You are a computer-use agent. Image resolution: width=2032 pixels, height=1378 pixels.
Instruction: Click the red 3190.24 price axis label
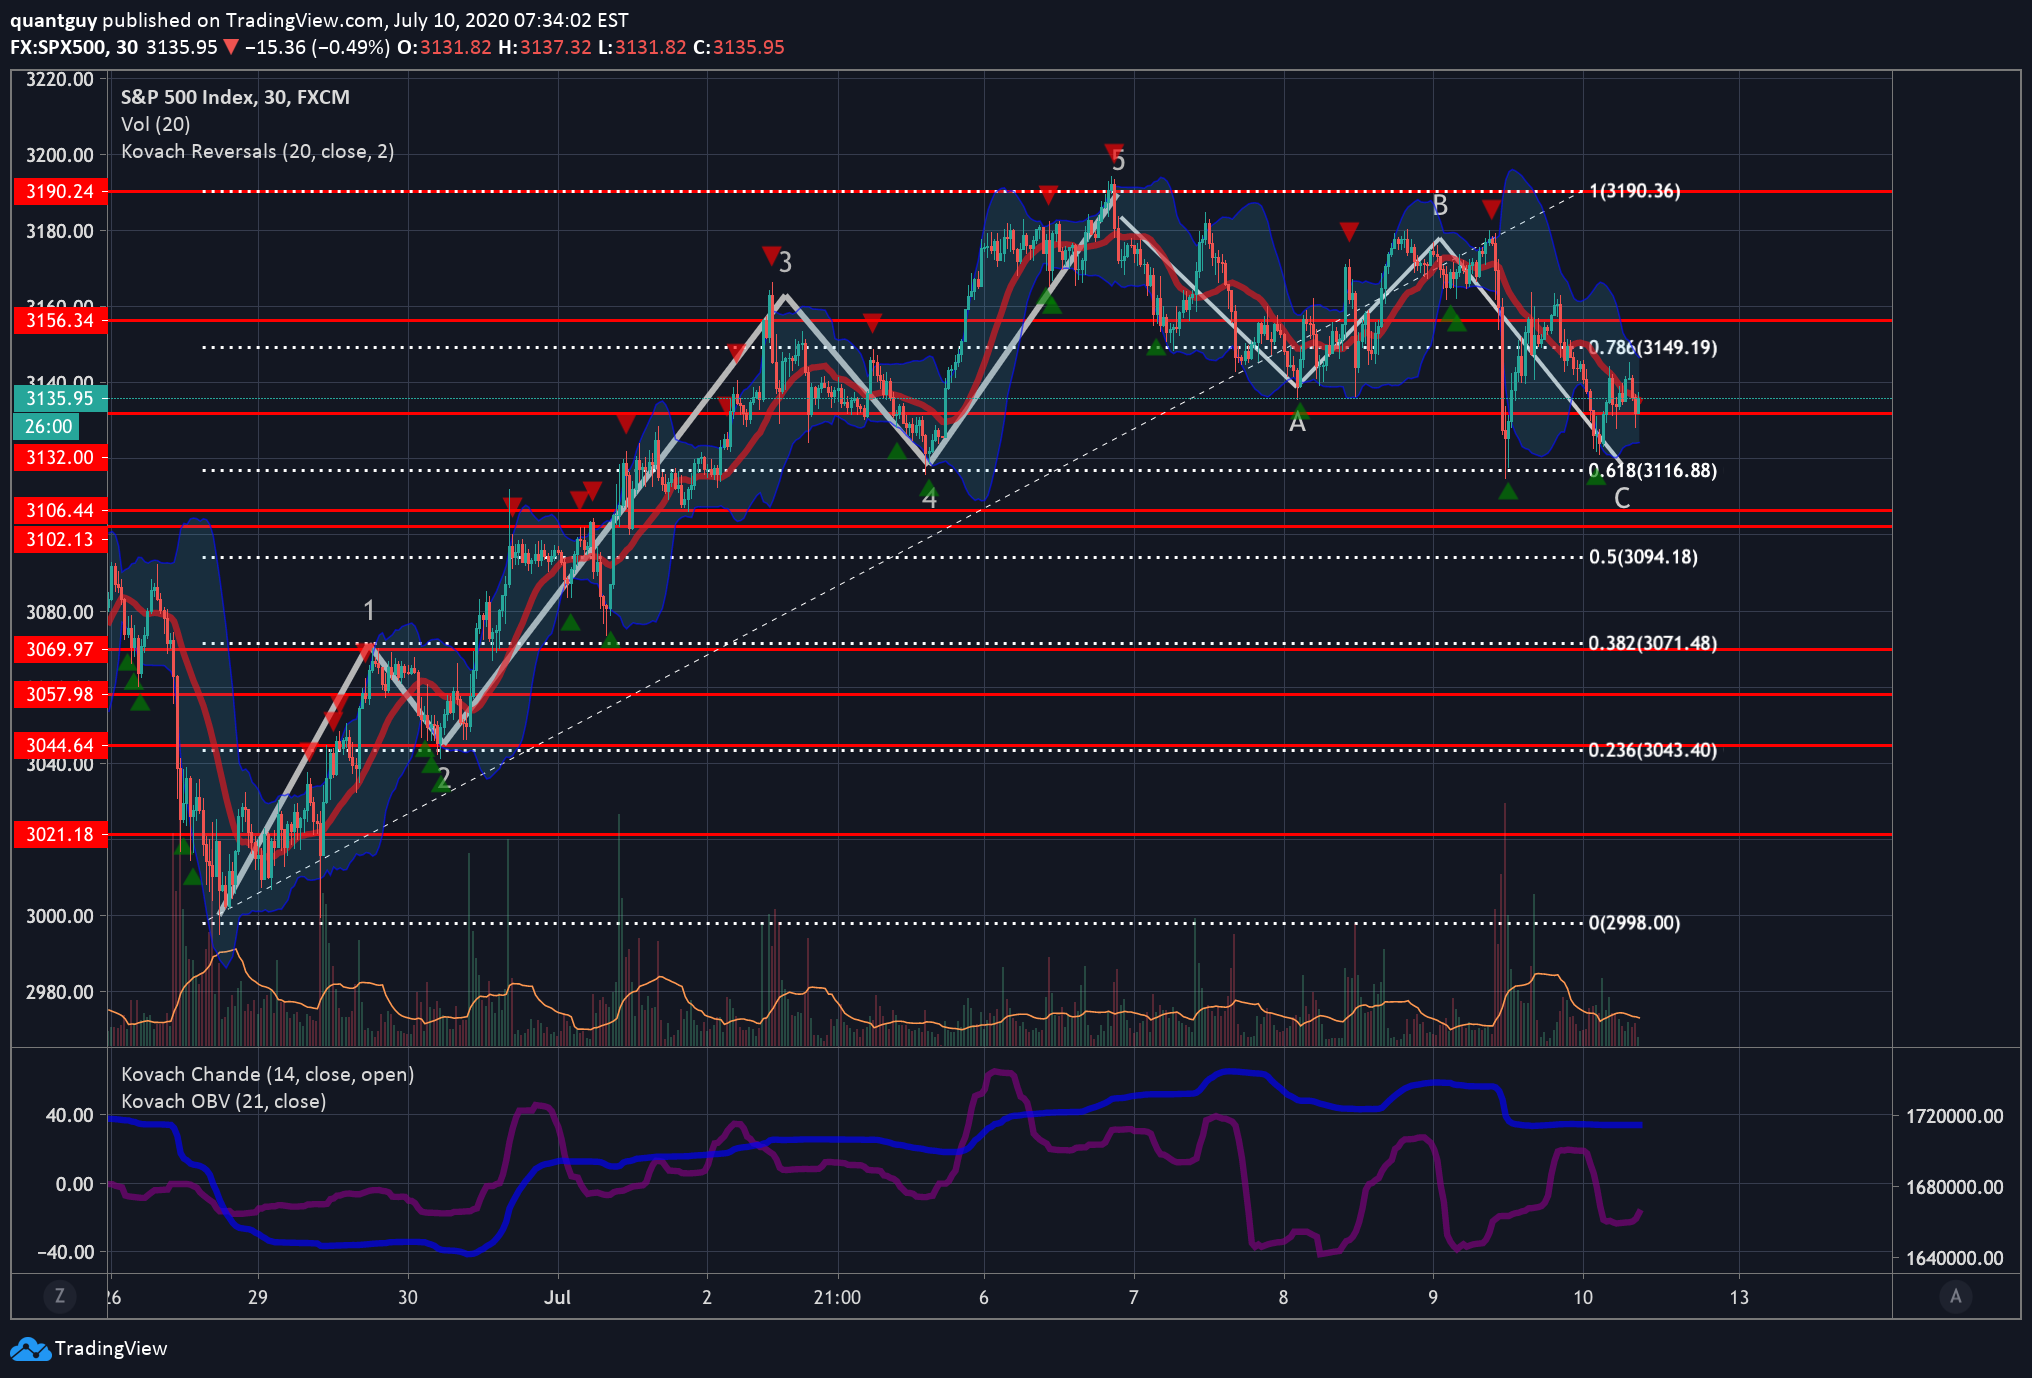tap(60, 191)
